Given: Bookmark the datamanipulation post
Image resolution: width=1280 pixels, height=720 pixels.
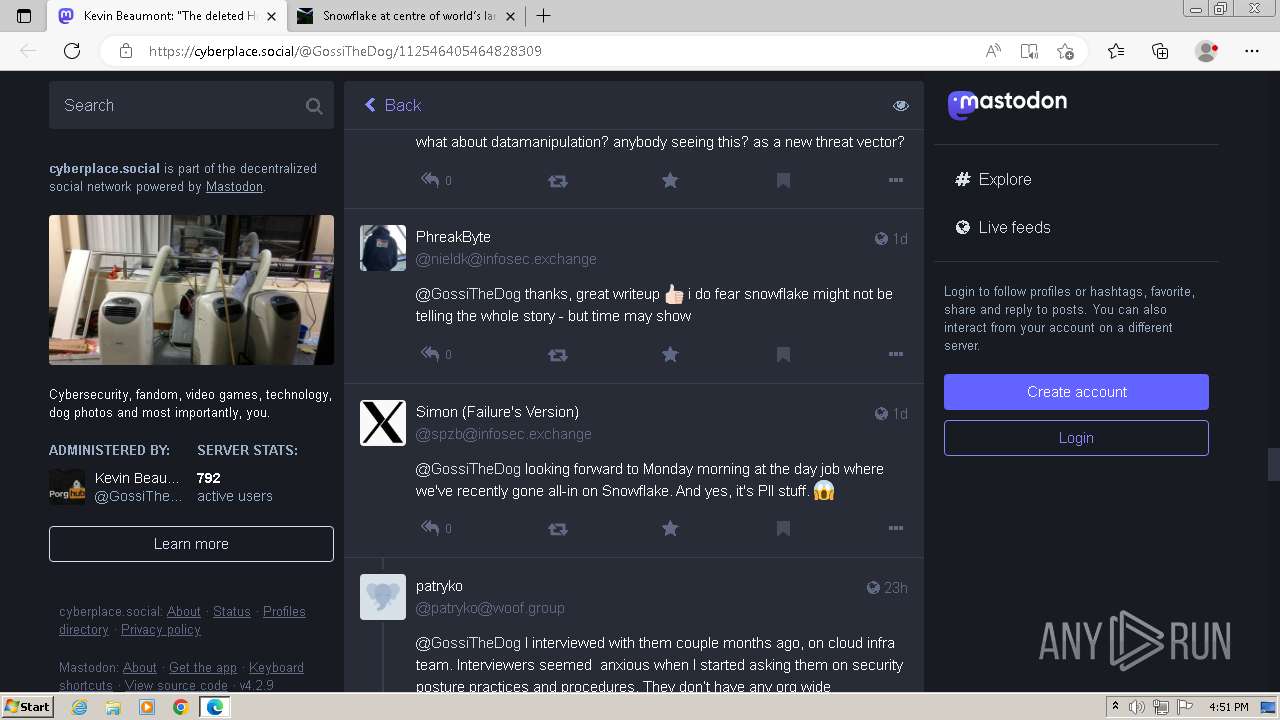Looking at the screenshot, I should coord(783,180).
